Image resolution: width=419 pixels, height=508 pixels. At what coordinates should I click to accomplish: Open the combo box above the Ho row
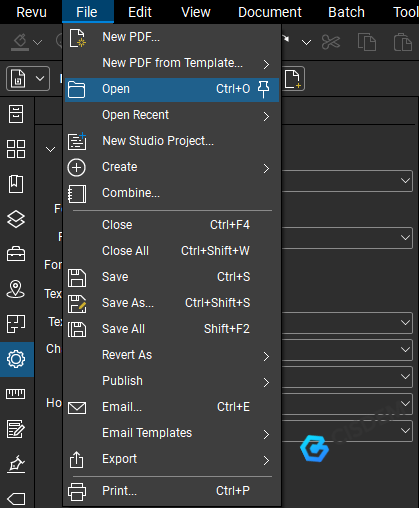pyautogui.click(x=347, y=377)
